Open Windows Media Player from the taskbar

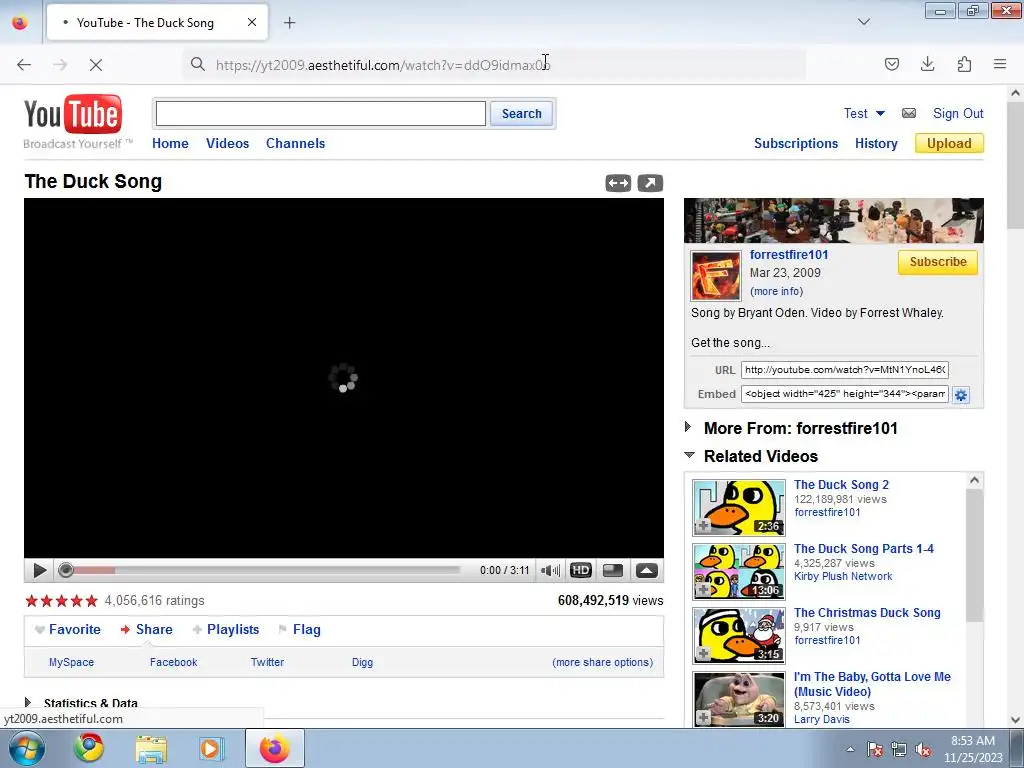[x=211, y=748]
